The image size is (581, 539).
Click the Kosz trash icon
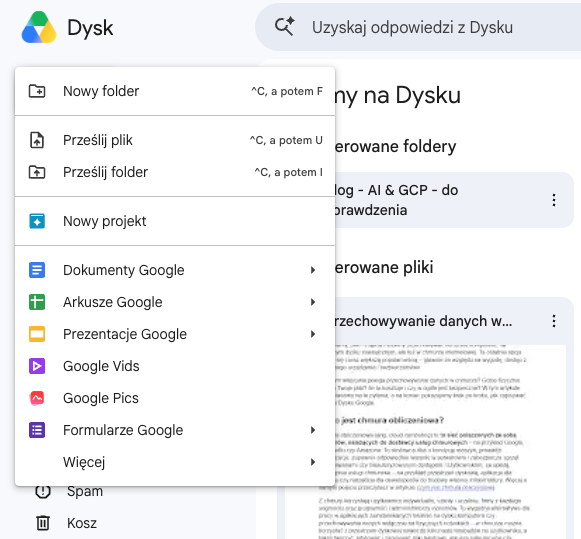coord(43,523)
